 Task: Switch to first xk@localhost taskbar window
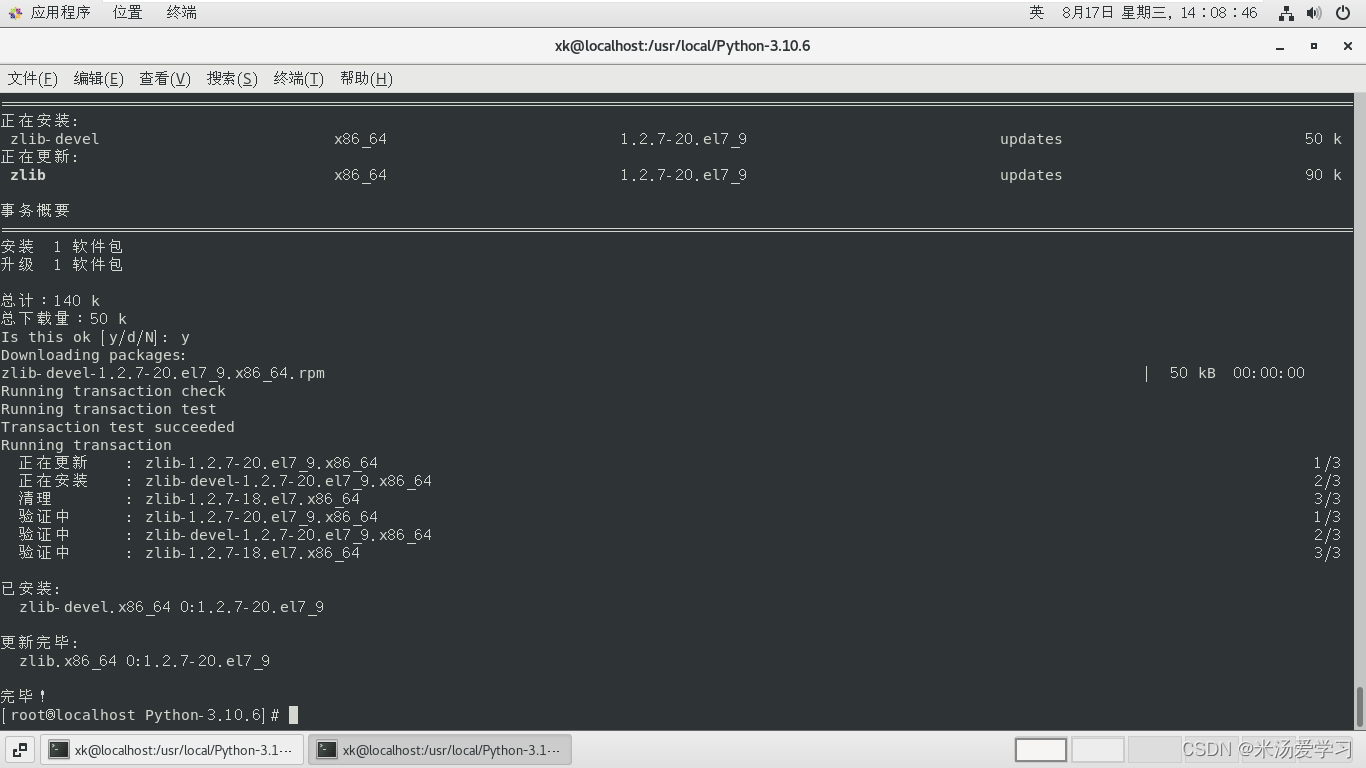pos(172,750)
